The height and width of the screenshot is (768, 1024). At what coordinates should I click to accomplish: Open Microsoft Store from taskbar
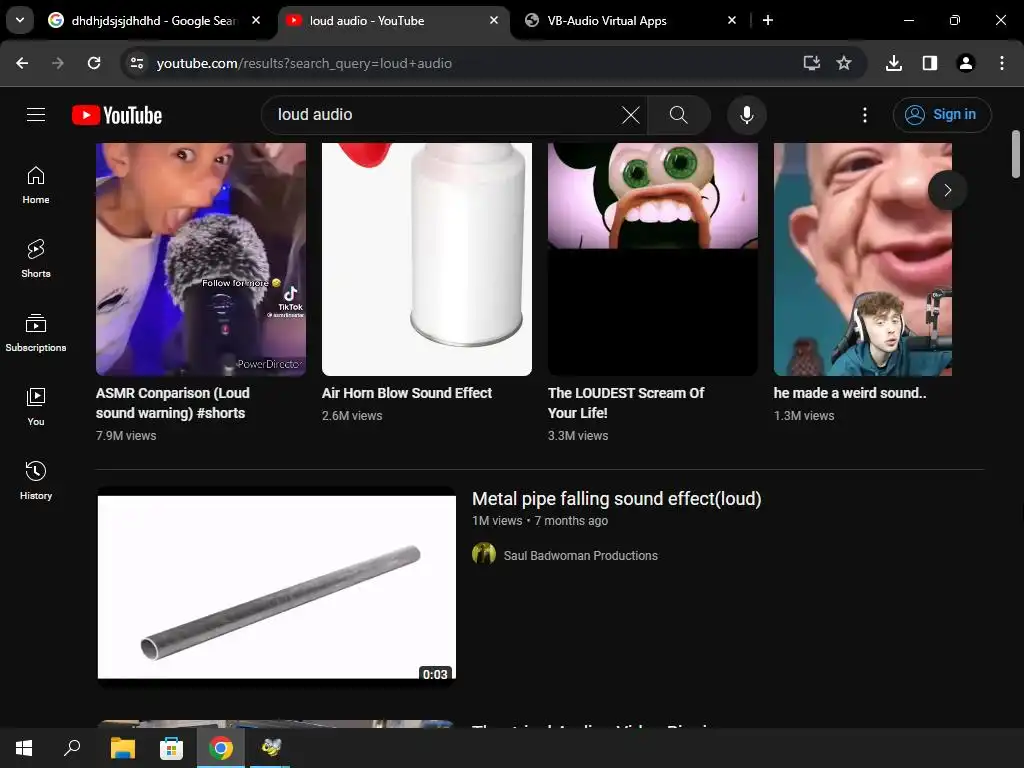click(171, 748)
